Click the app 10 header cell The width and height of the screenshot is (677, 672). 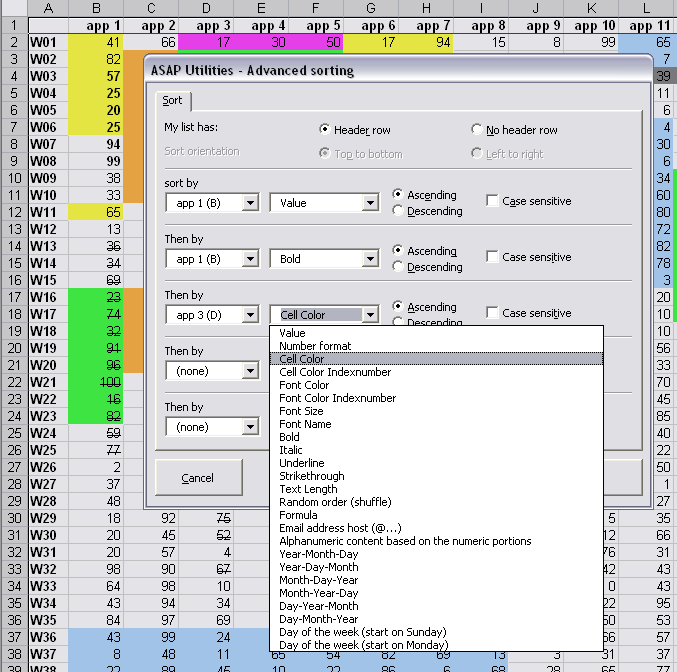(x=591, y=25)
